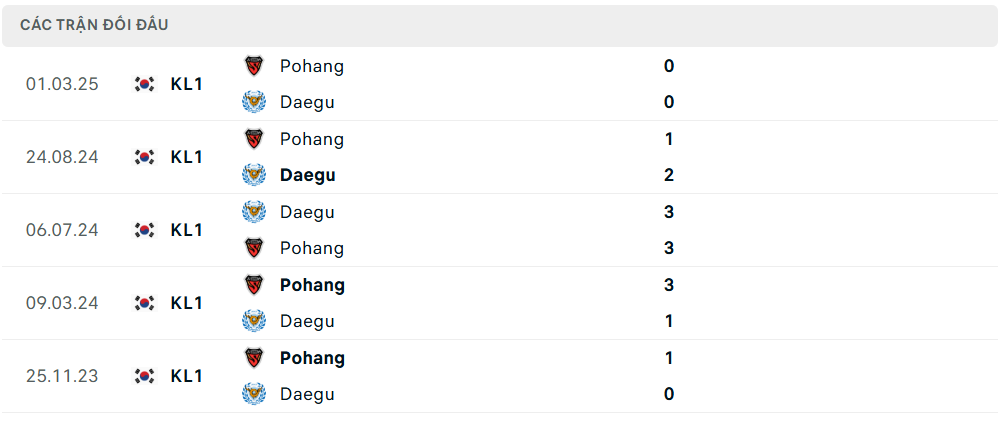Viewport: 1003px width, 422px height.
Task: Select Pohang team name in 06.07.24 match
Action: [x=312, y=248]
